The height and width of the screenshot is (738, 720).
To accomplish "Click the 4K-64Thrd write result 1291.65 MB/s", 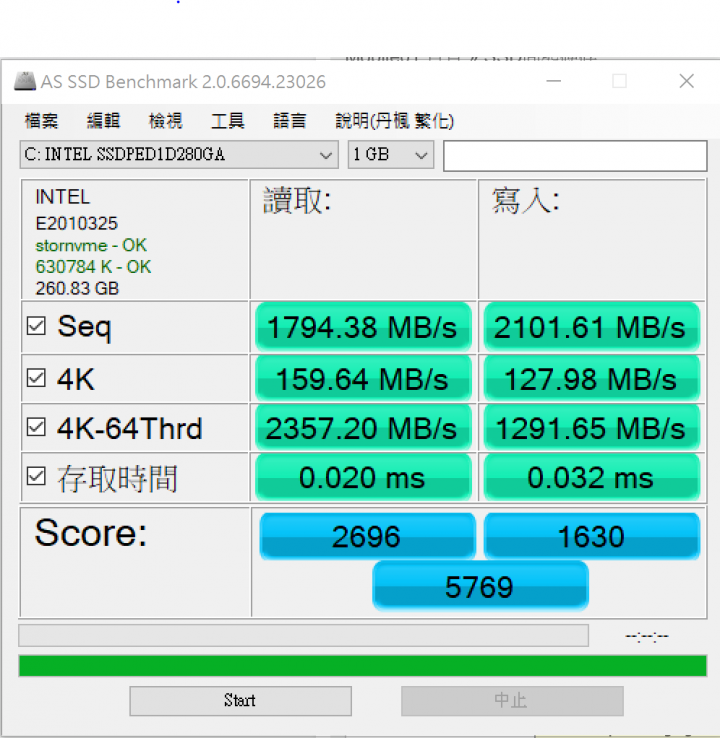I will [592, 428].
